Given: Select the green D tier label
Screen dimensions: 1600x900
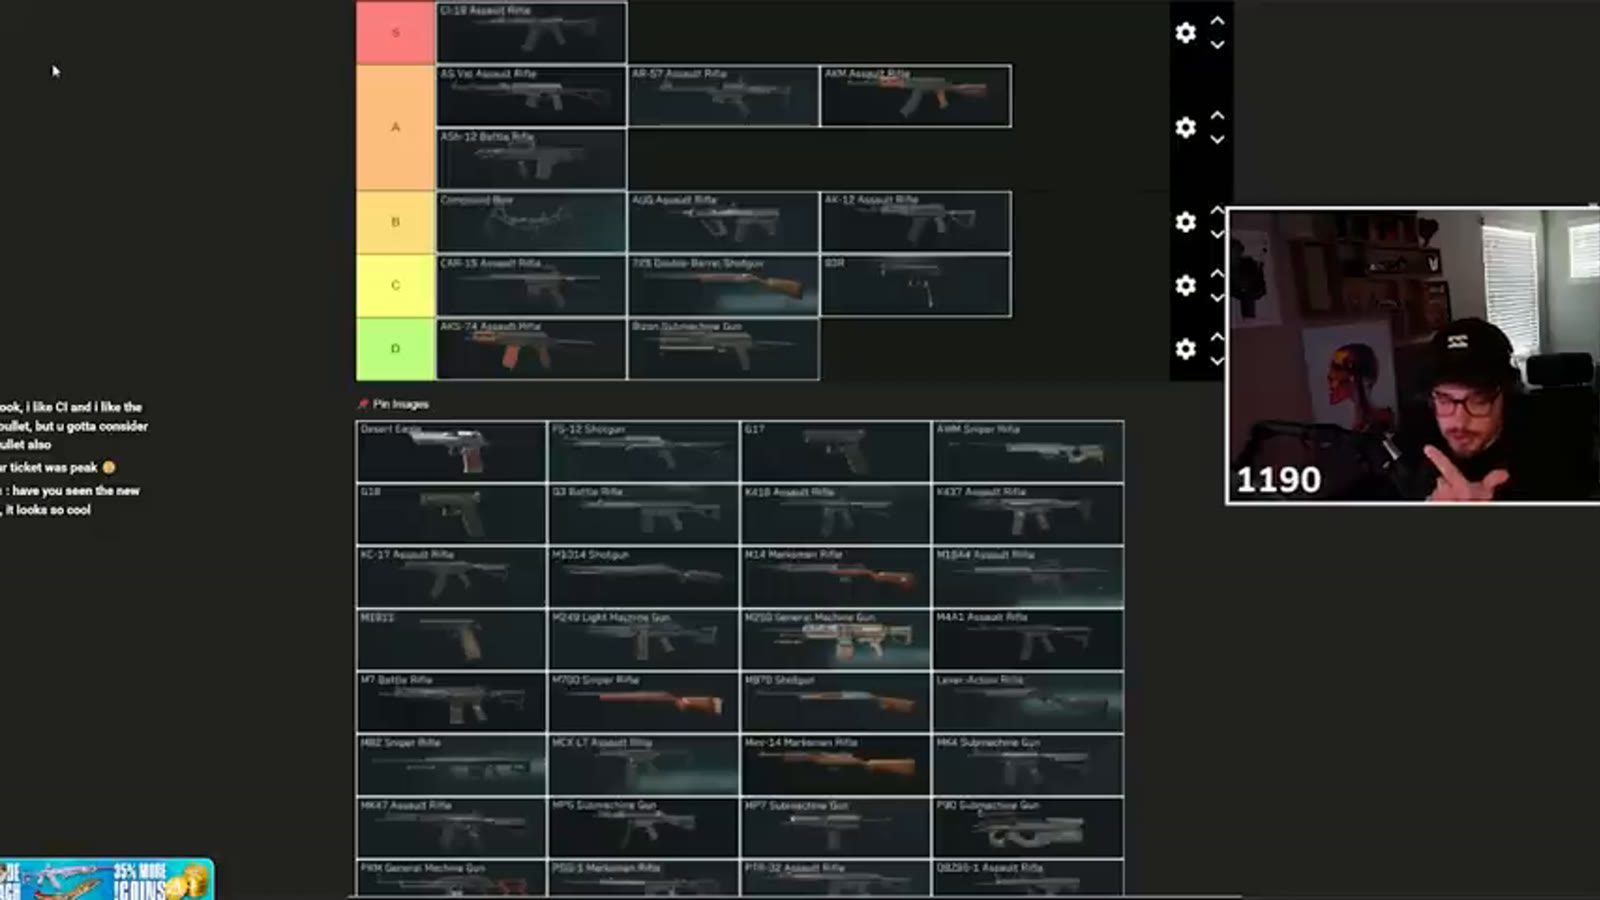Looking at the screenshot, I should (x=395, y=348).
